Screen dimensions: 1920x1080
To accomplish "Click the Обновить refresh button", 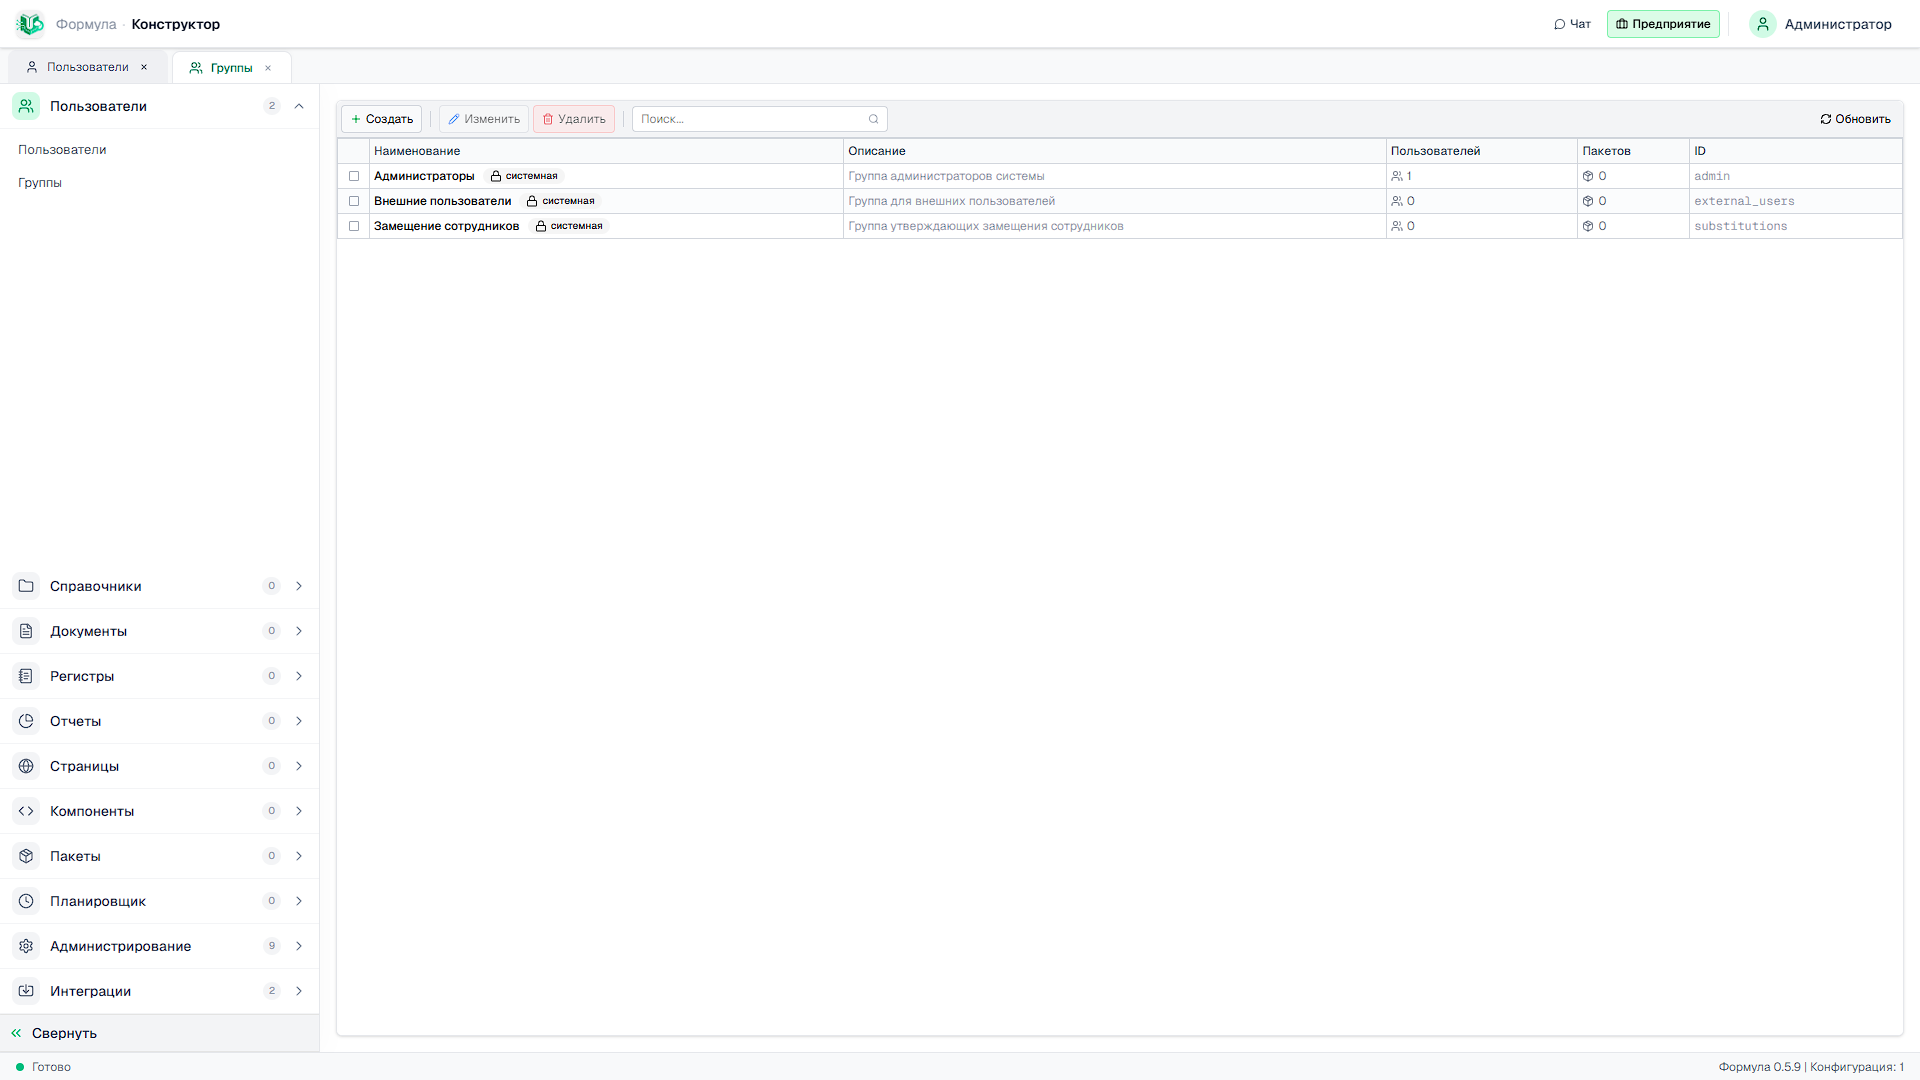I will coord(1855,119).
